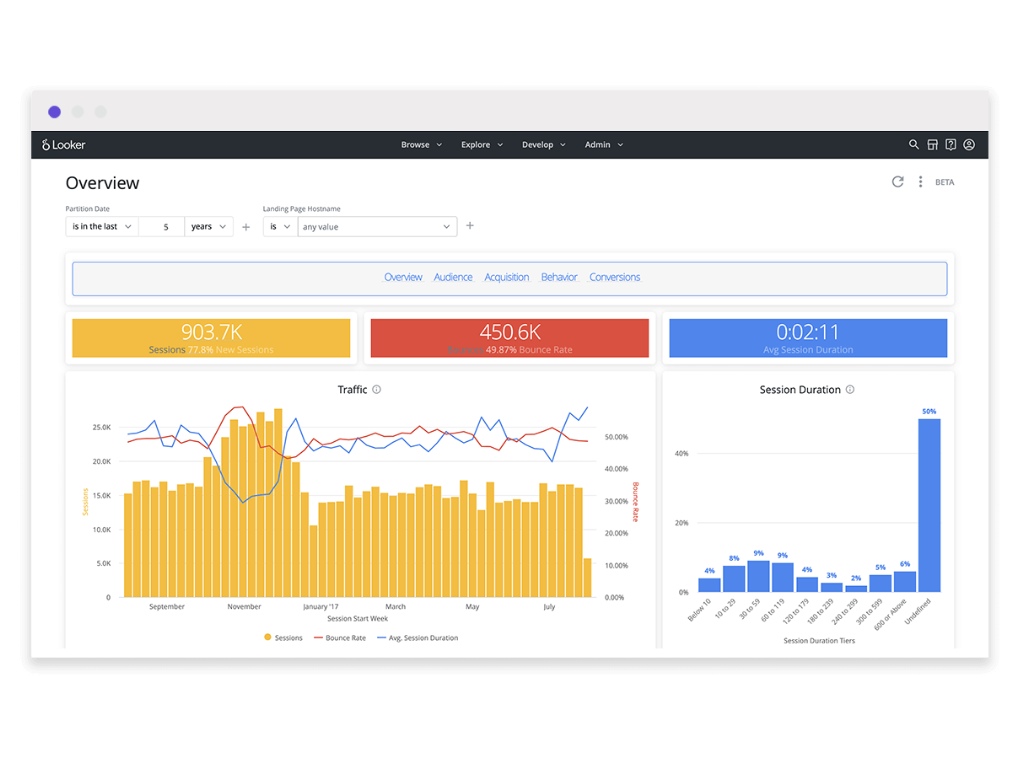The height and width of the screenshot is (768, 1024).
Task: Click the marketplace icon in the top bar
Action: (931, 144)
